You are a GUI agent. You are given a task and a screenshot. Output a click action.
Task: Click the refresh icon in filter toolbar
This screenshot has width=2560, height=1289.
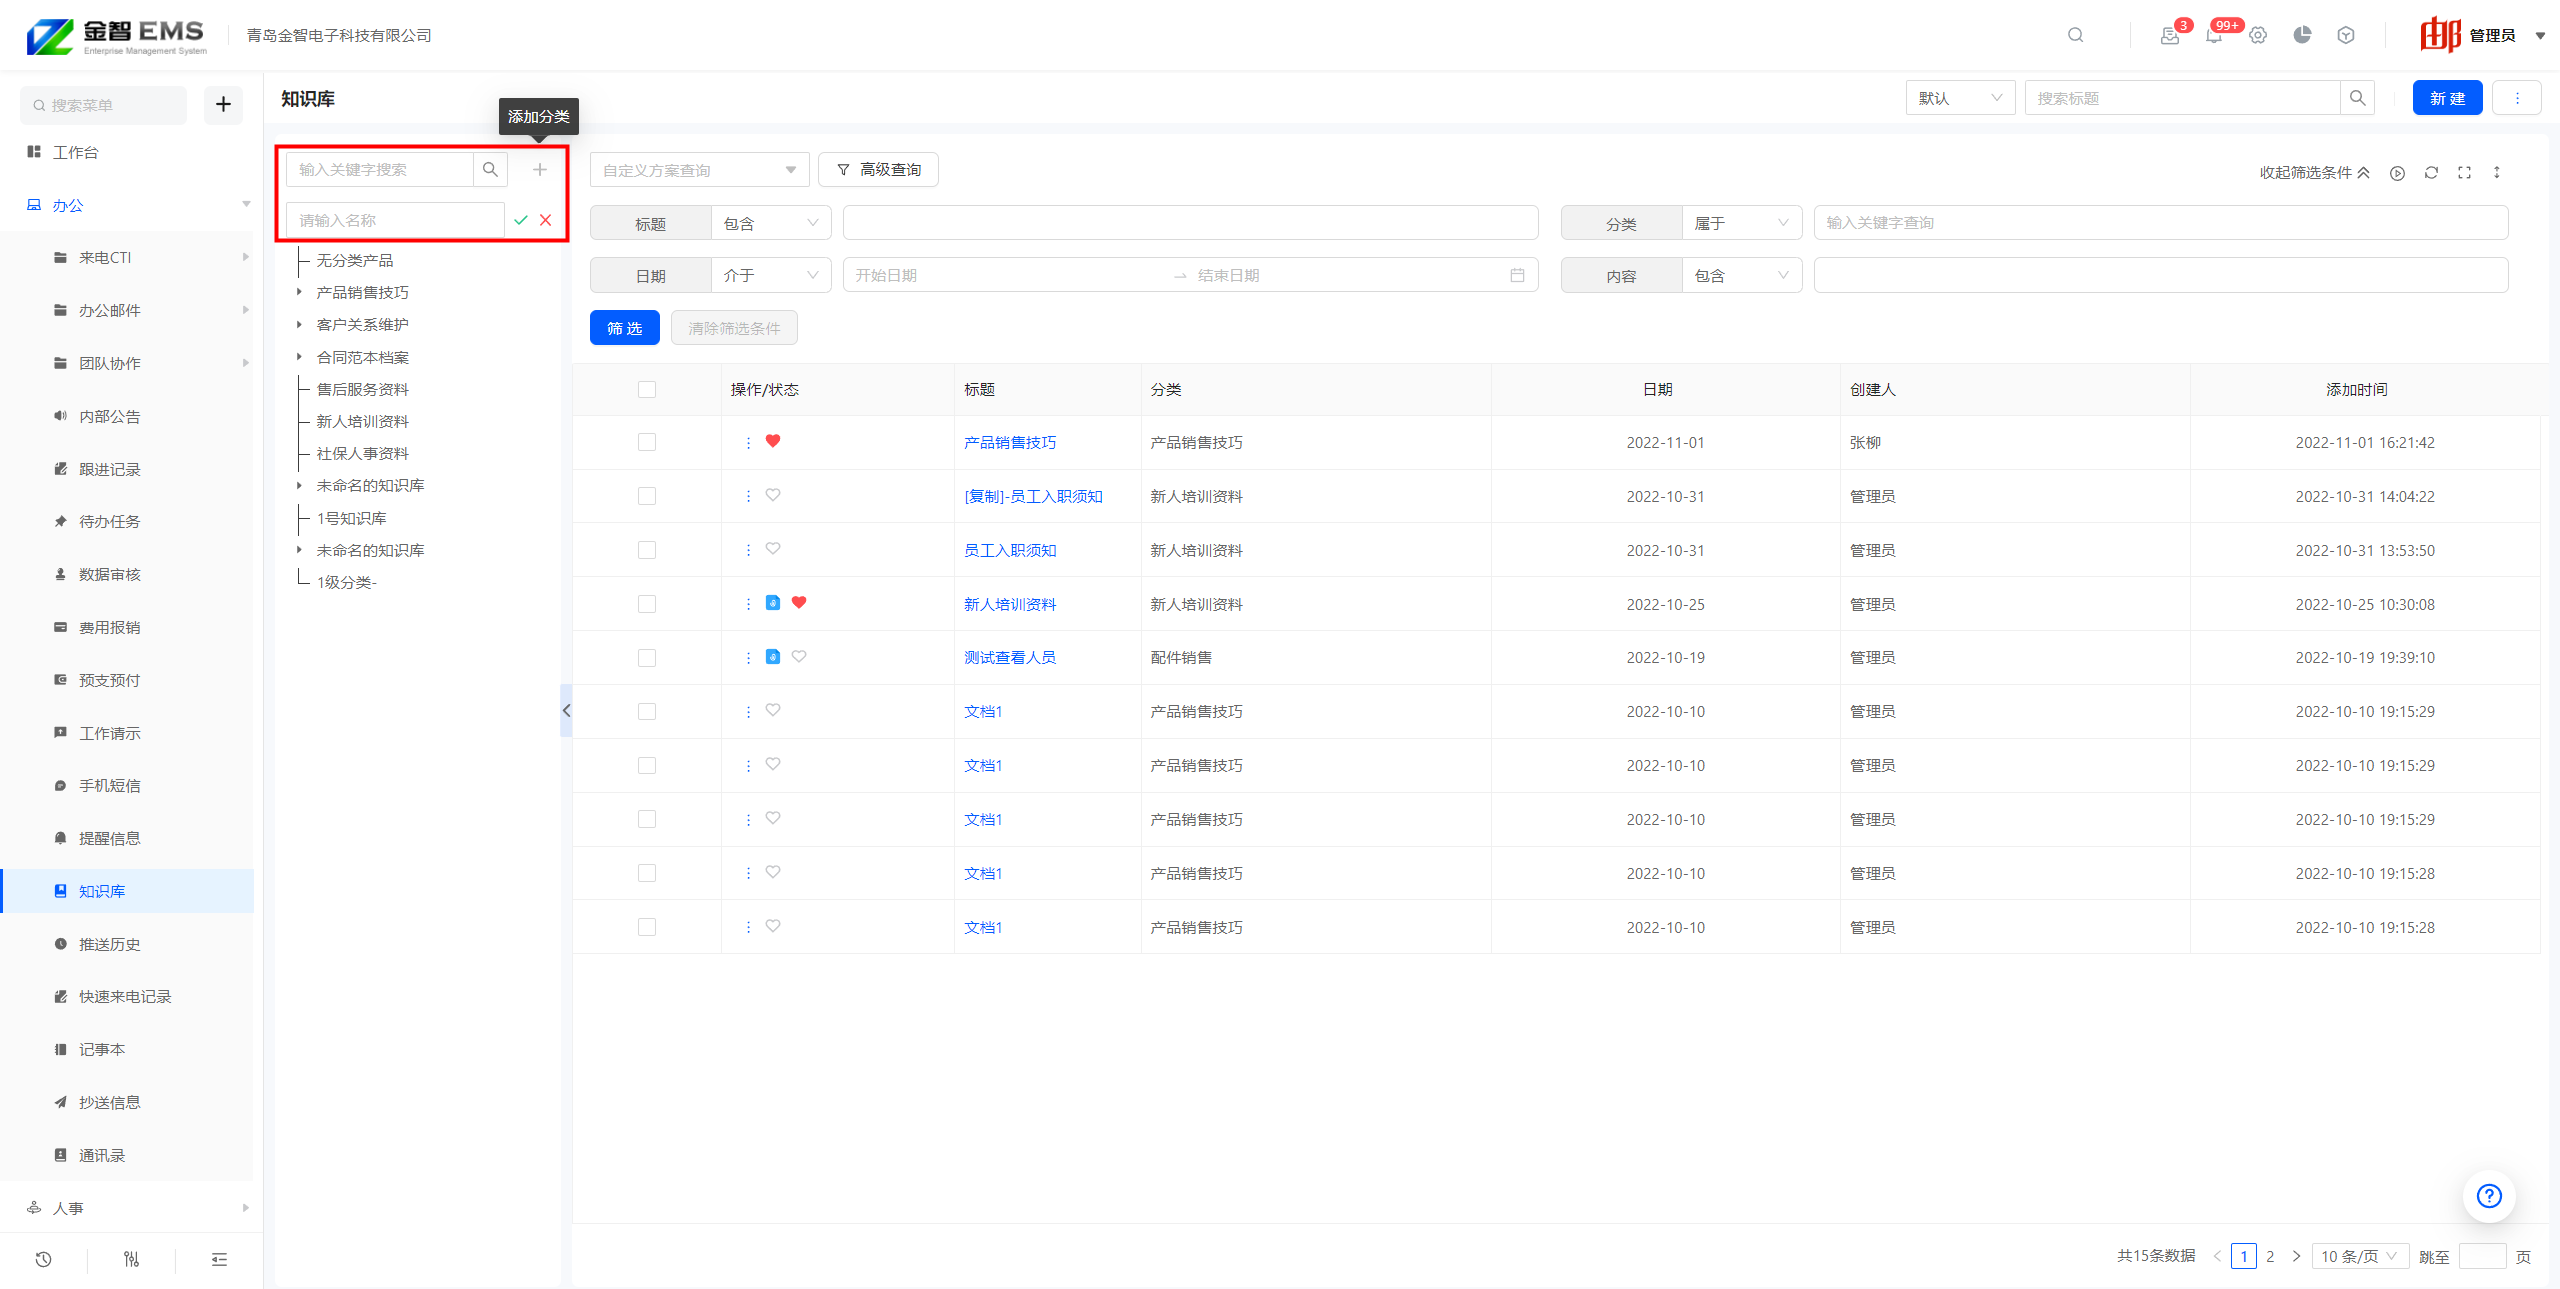click(x=2431, y=173)
